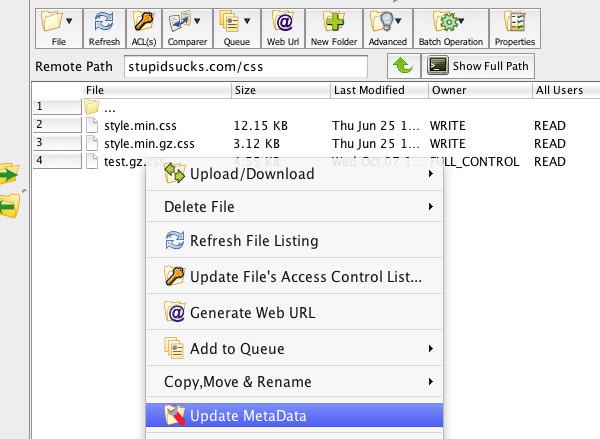This screenshot has height=439, width=600.
Task: Open the Queue toolbar button
Action: [x=236, y=29]
